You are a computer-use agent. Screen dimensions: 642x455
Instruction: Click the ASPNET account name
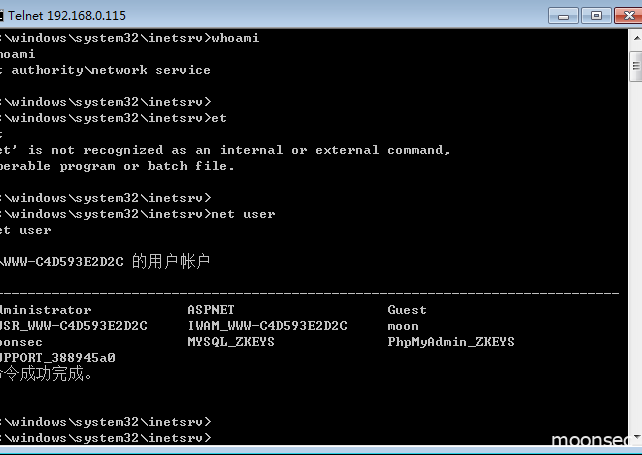click(211, 310)
